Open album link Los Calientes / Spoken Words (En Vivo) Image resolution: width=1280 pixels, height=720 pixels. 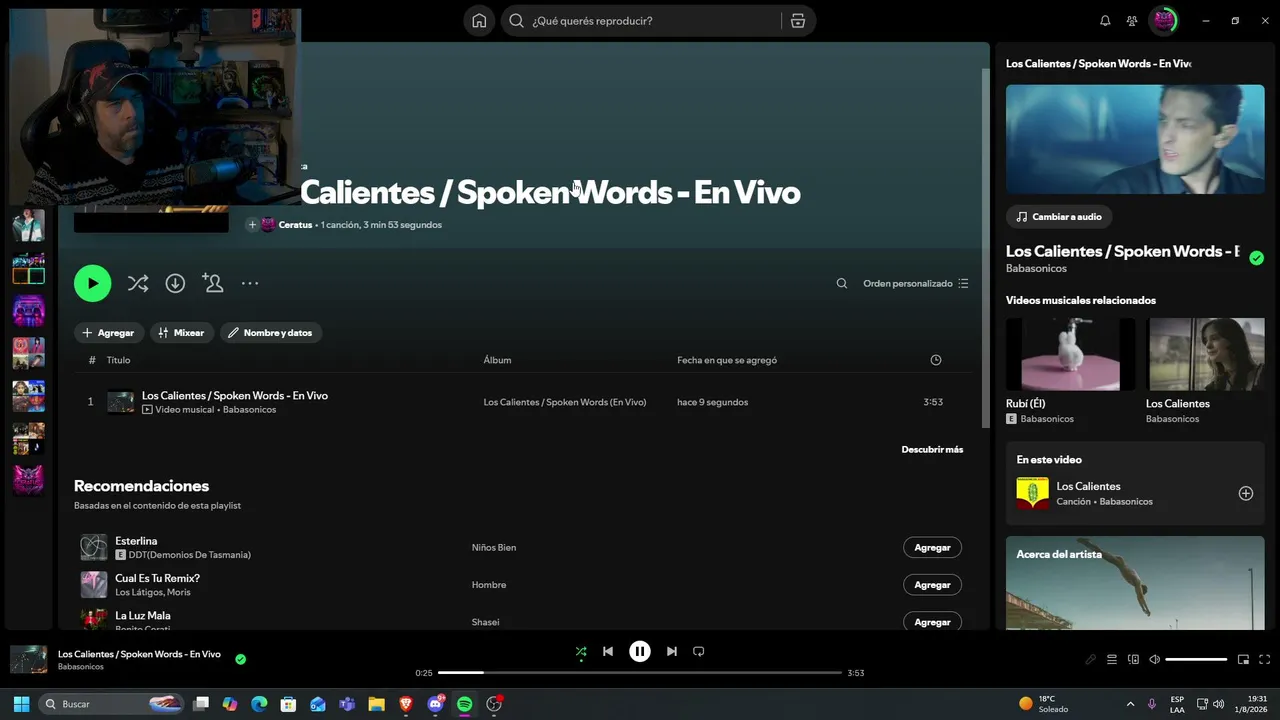click(x=565, y=402)
